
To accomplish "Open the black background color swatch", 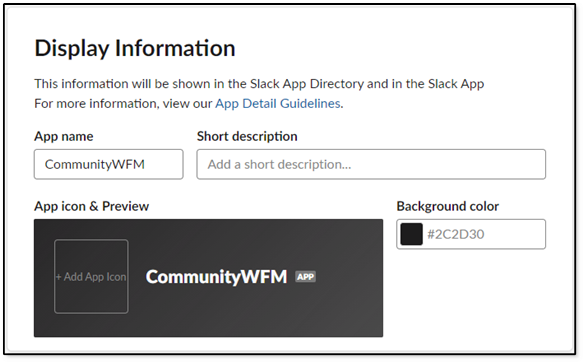I will click(x=411, y=234).
